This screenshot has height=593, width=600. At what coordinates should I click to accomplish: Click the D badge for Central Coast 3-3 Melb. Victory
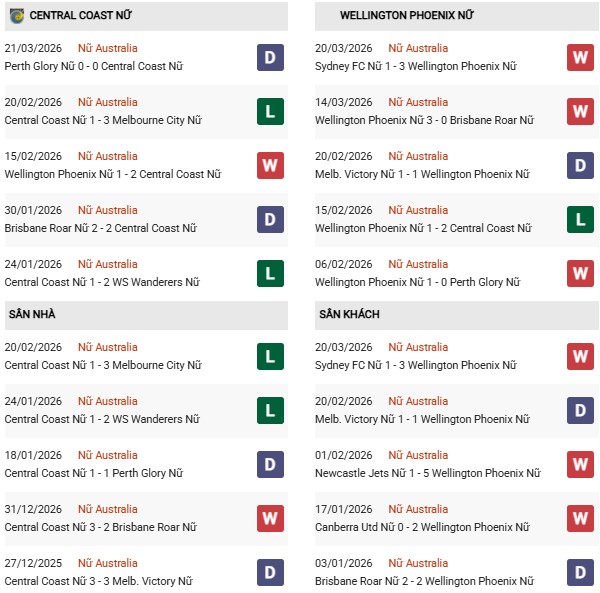pyautogui.click(x=270, y=572)
